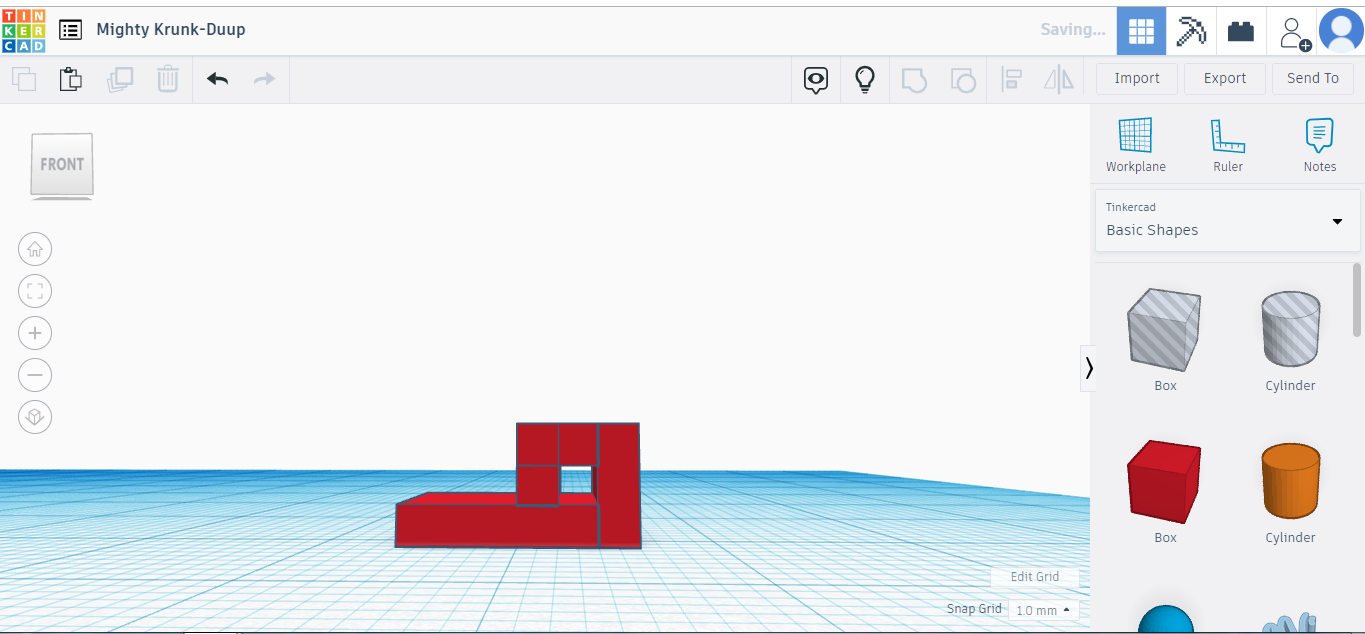Open the designs list icon

click(70, 30)
